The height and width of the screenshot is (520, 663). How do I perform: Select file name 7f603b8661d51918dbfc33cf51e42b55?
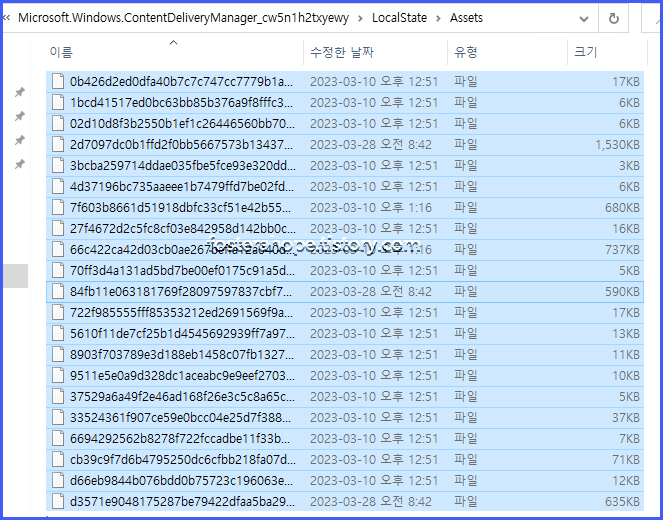(181, 208)
